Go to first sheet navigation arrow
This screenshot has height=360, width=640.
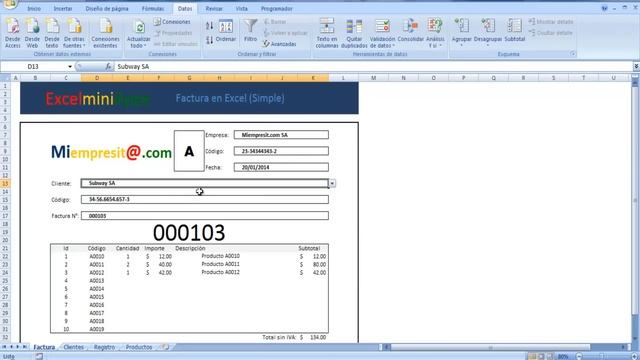click(x=4, y=347)
